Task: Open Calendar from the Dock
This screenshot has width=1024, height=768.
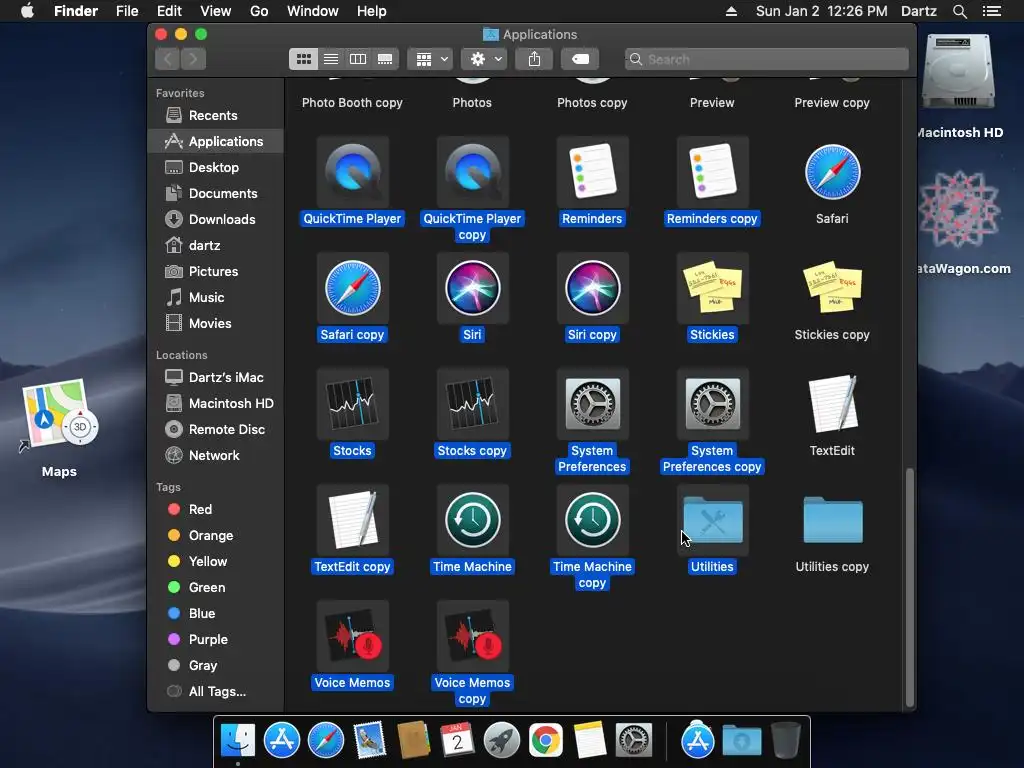Action: coord(457,741)
